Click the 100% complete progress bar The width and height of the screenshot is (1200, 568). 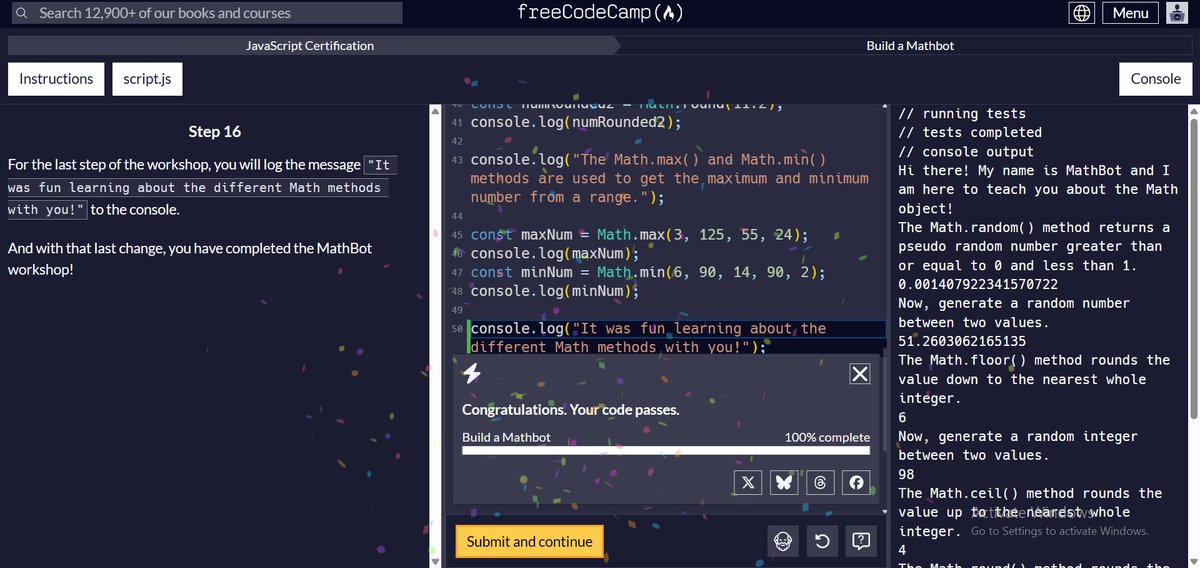pos(666,451)
